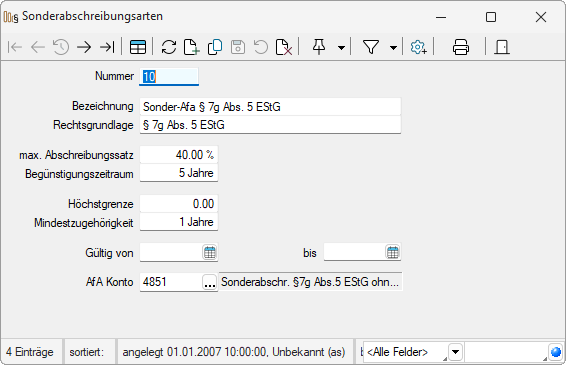Maximize the Sonderabschreibungsarten window

tap(491, 17)
